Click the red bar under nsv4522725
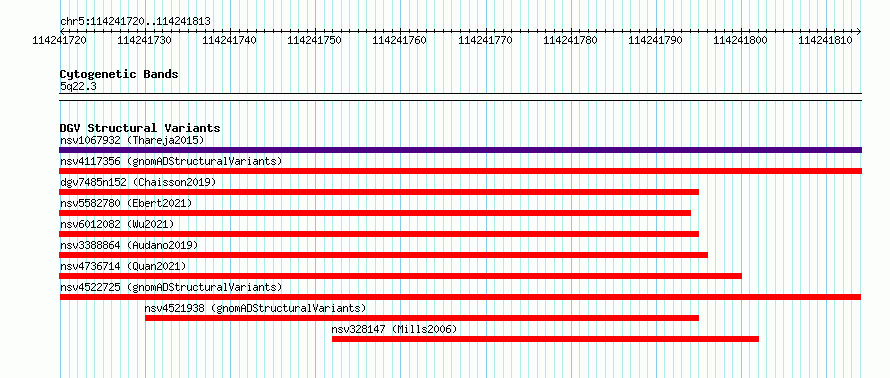This screenshot has height=378, width=890. [x=460, y=297]
